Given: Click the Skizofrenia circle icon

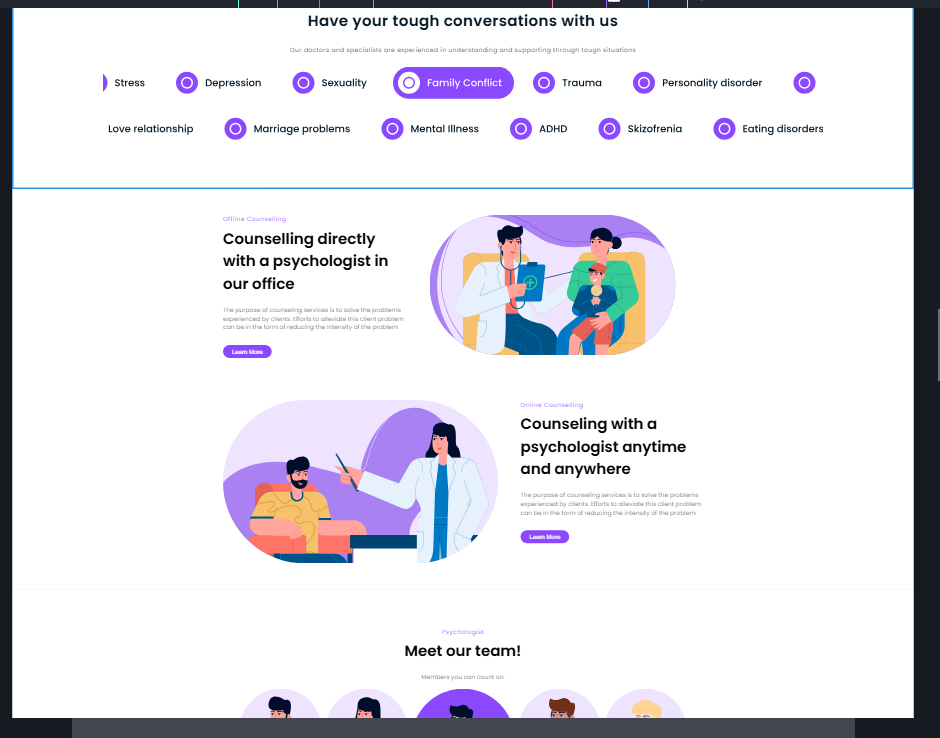Looking at the screenshot, I should (610, 129).
